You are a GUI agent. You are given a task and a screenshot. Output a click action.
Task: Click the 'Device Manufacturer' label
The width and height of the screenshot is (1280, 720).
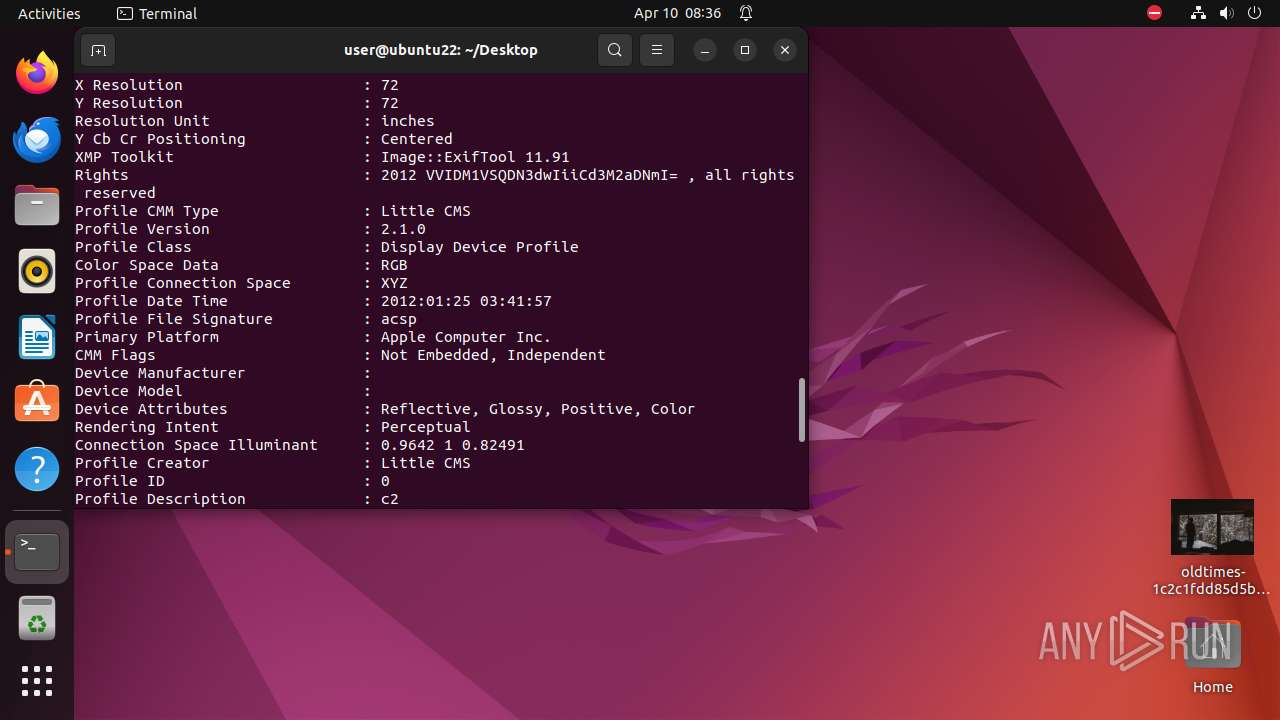(160, 373)
